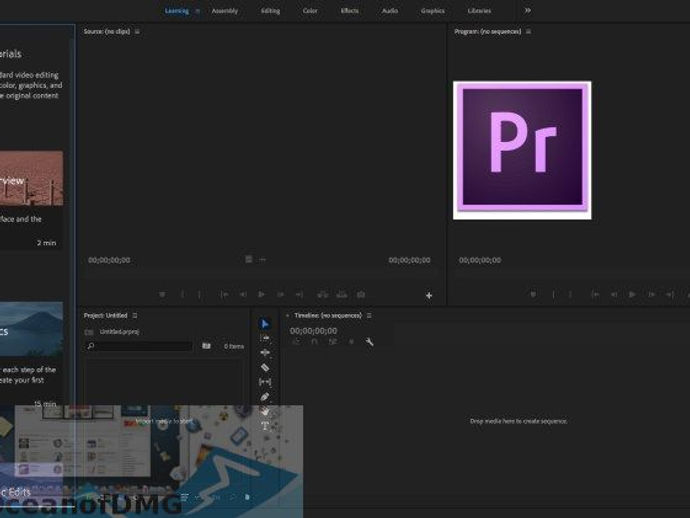Viewport: 690px width, 518px height.
Task: Toggle Linked Selection in the Timeline
Action: pos(333,342)
